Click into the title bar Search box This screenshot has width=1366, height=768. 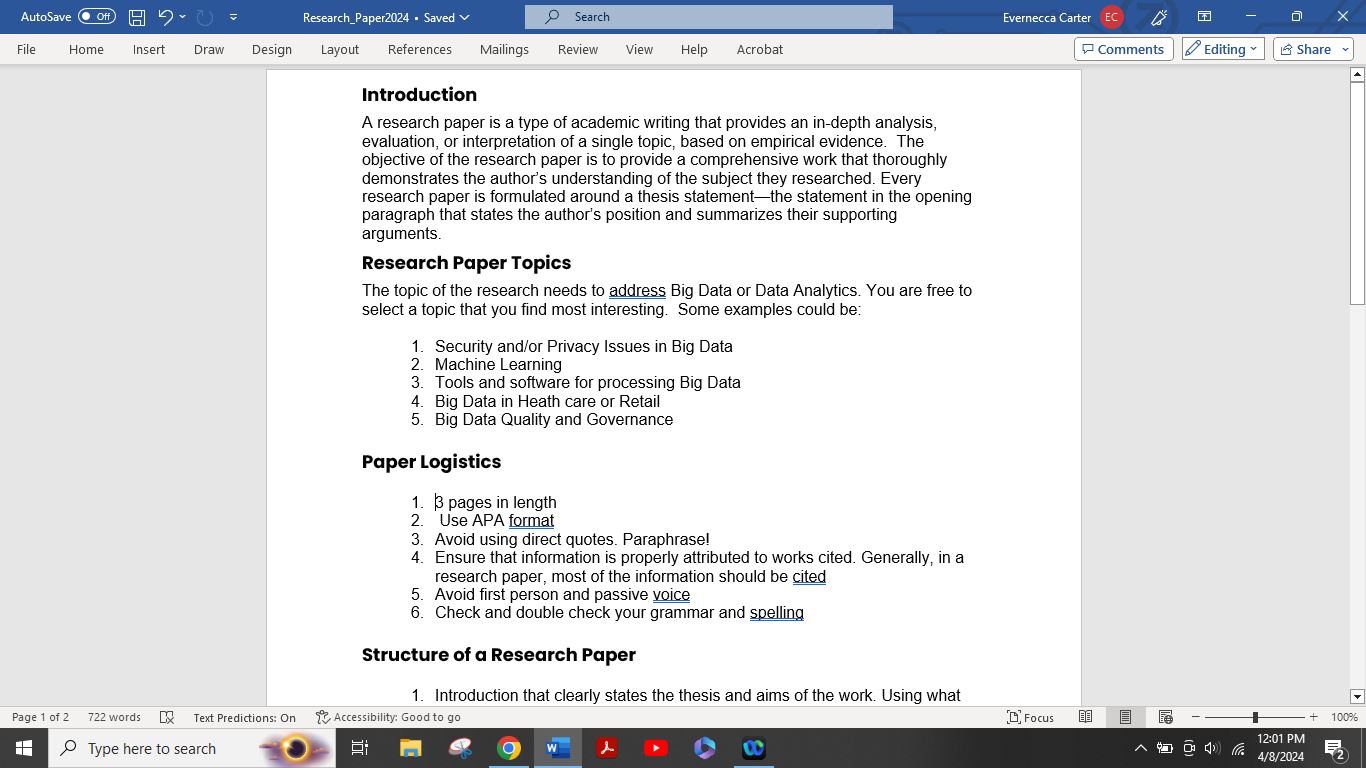coord(709,17)
